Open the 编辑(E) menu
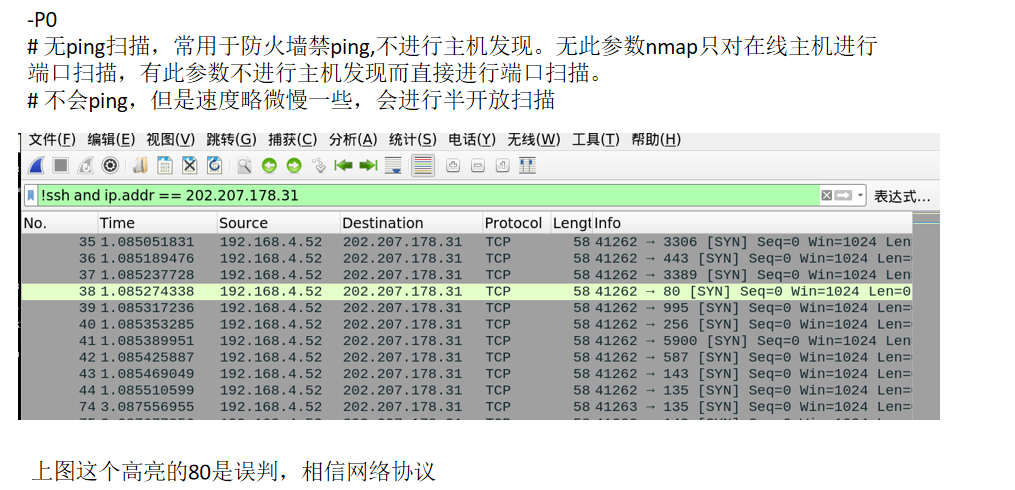 pyautogui.click(x=111, y=140)
